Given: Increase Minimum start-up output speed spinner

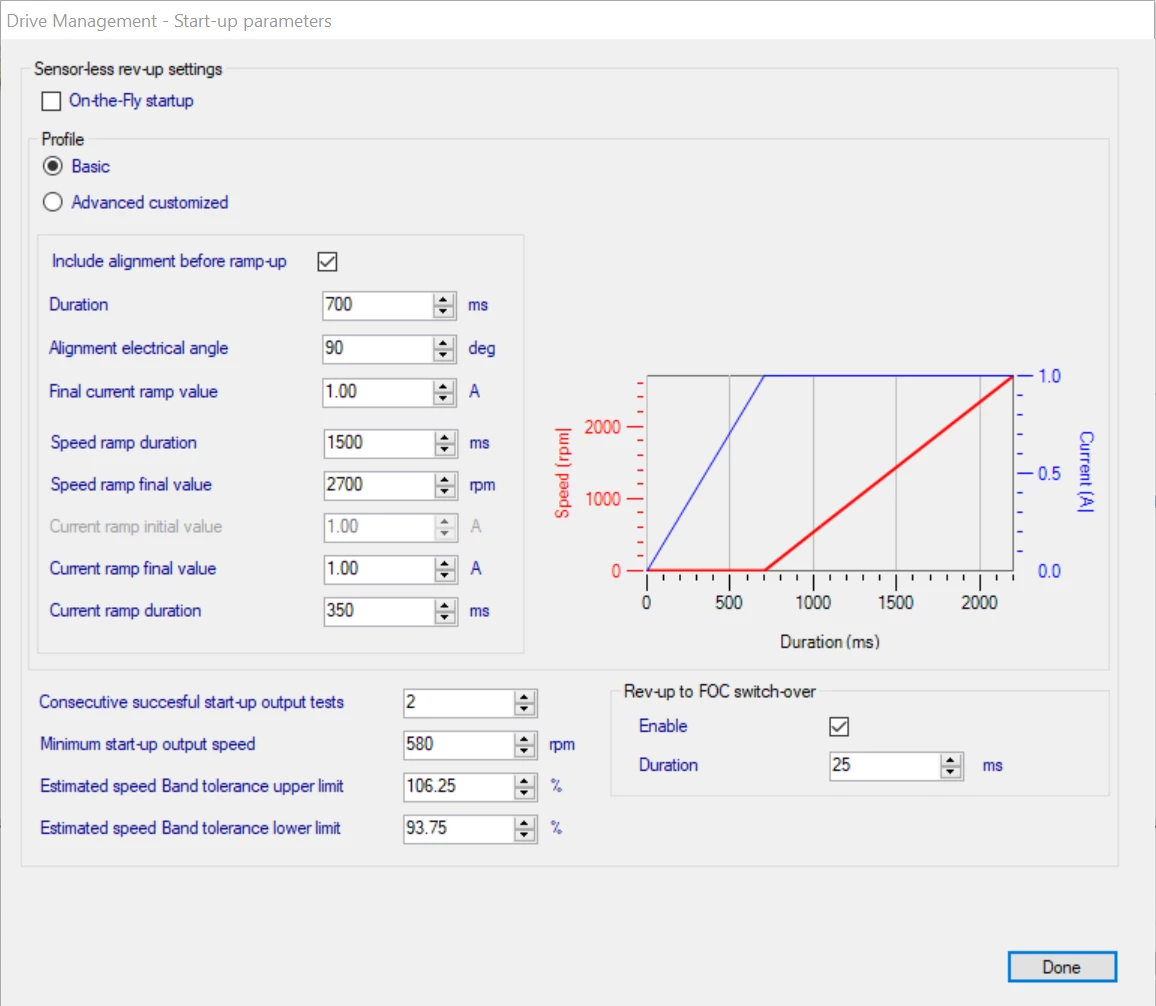Looking at the screenshot, I should click(524, 739).
